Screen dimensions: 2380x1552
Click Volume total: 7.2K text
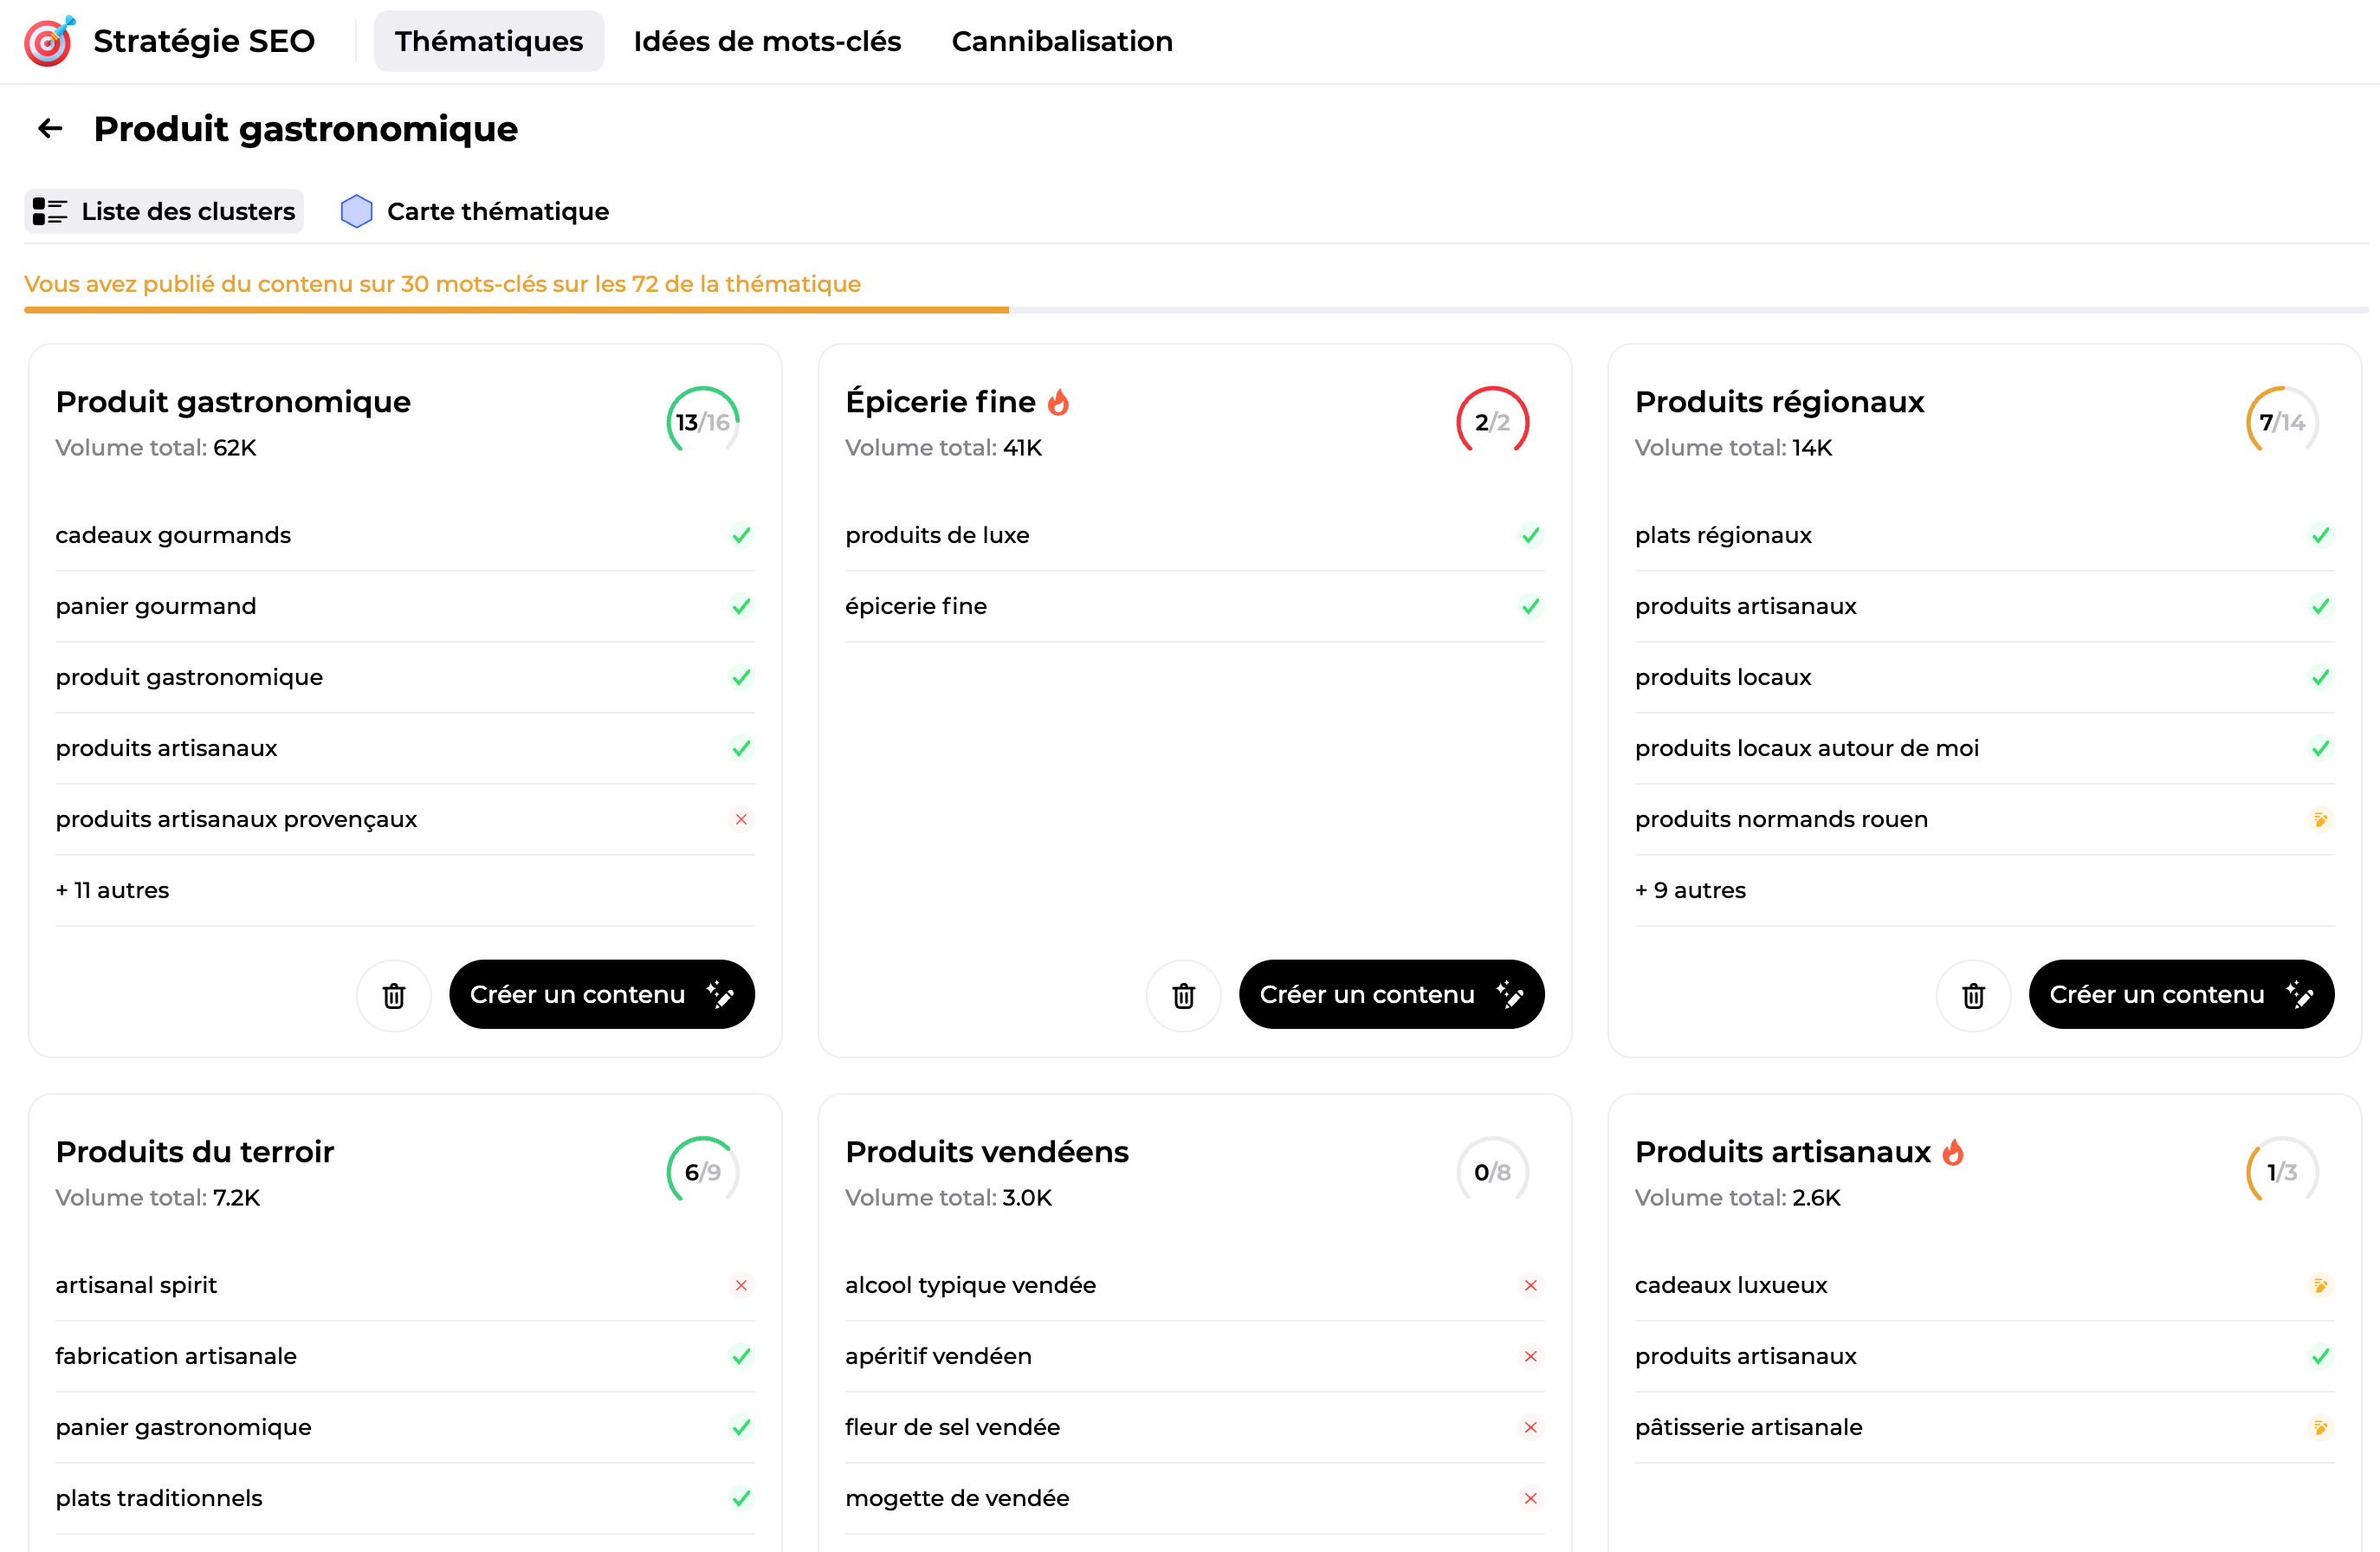point(158,1198)
